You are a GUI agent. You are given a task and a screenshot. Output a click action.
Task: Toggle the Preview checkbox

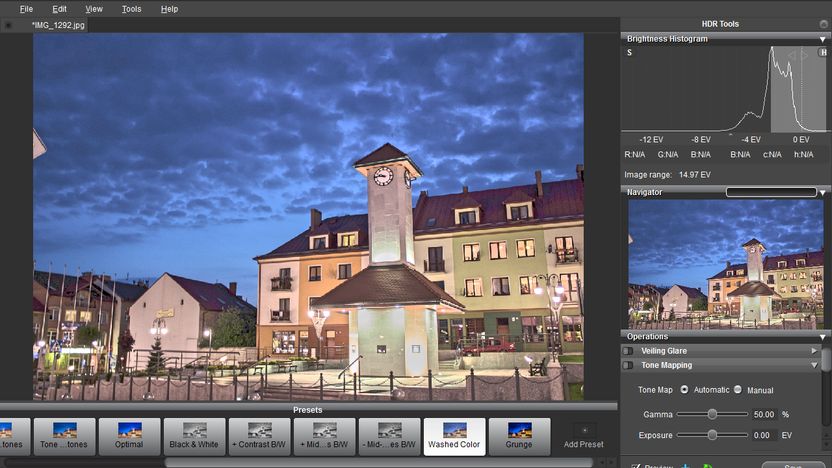coord(635,466)
